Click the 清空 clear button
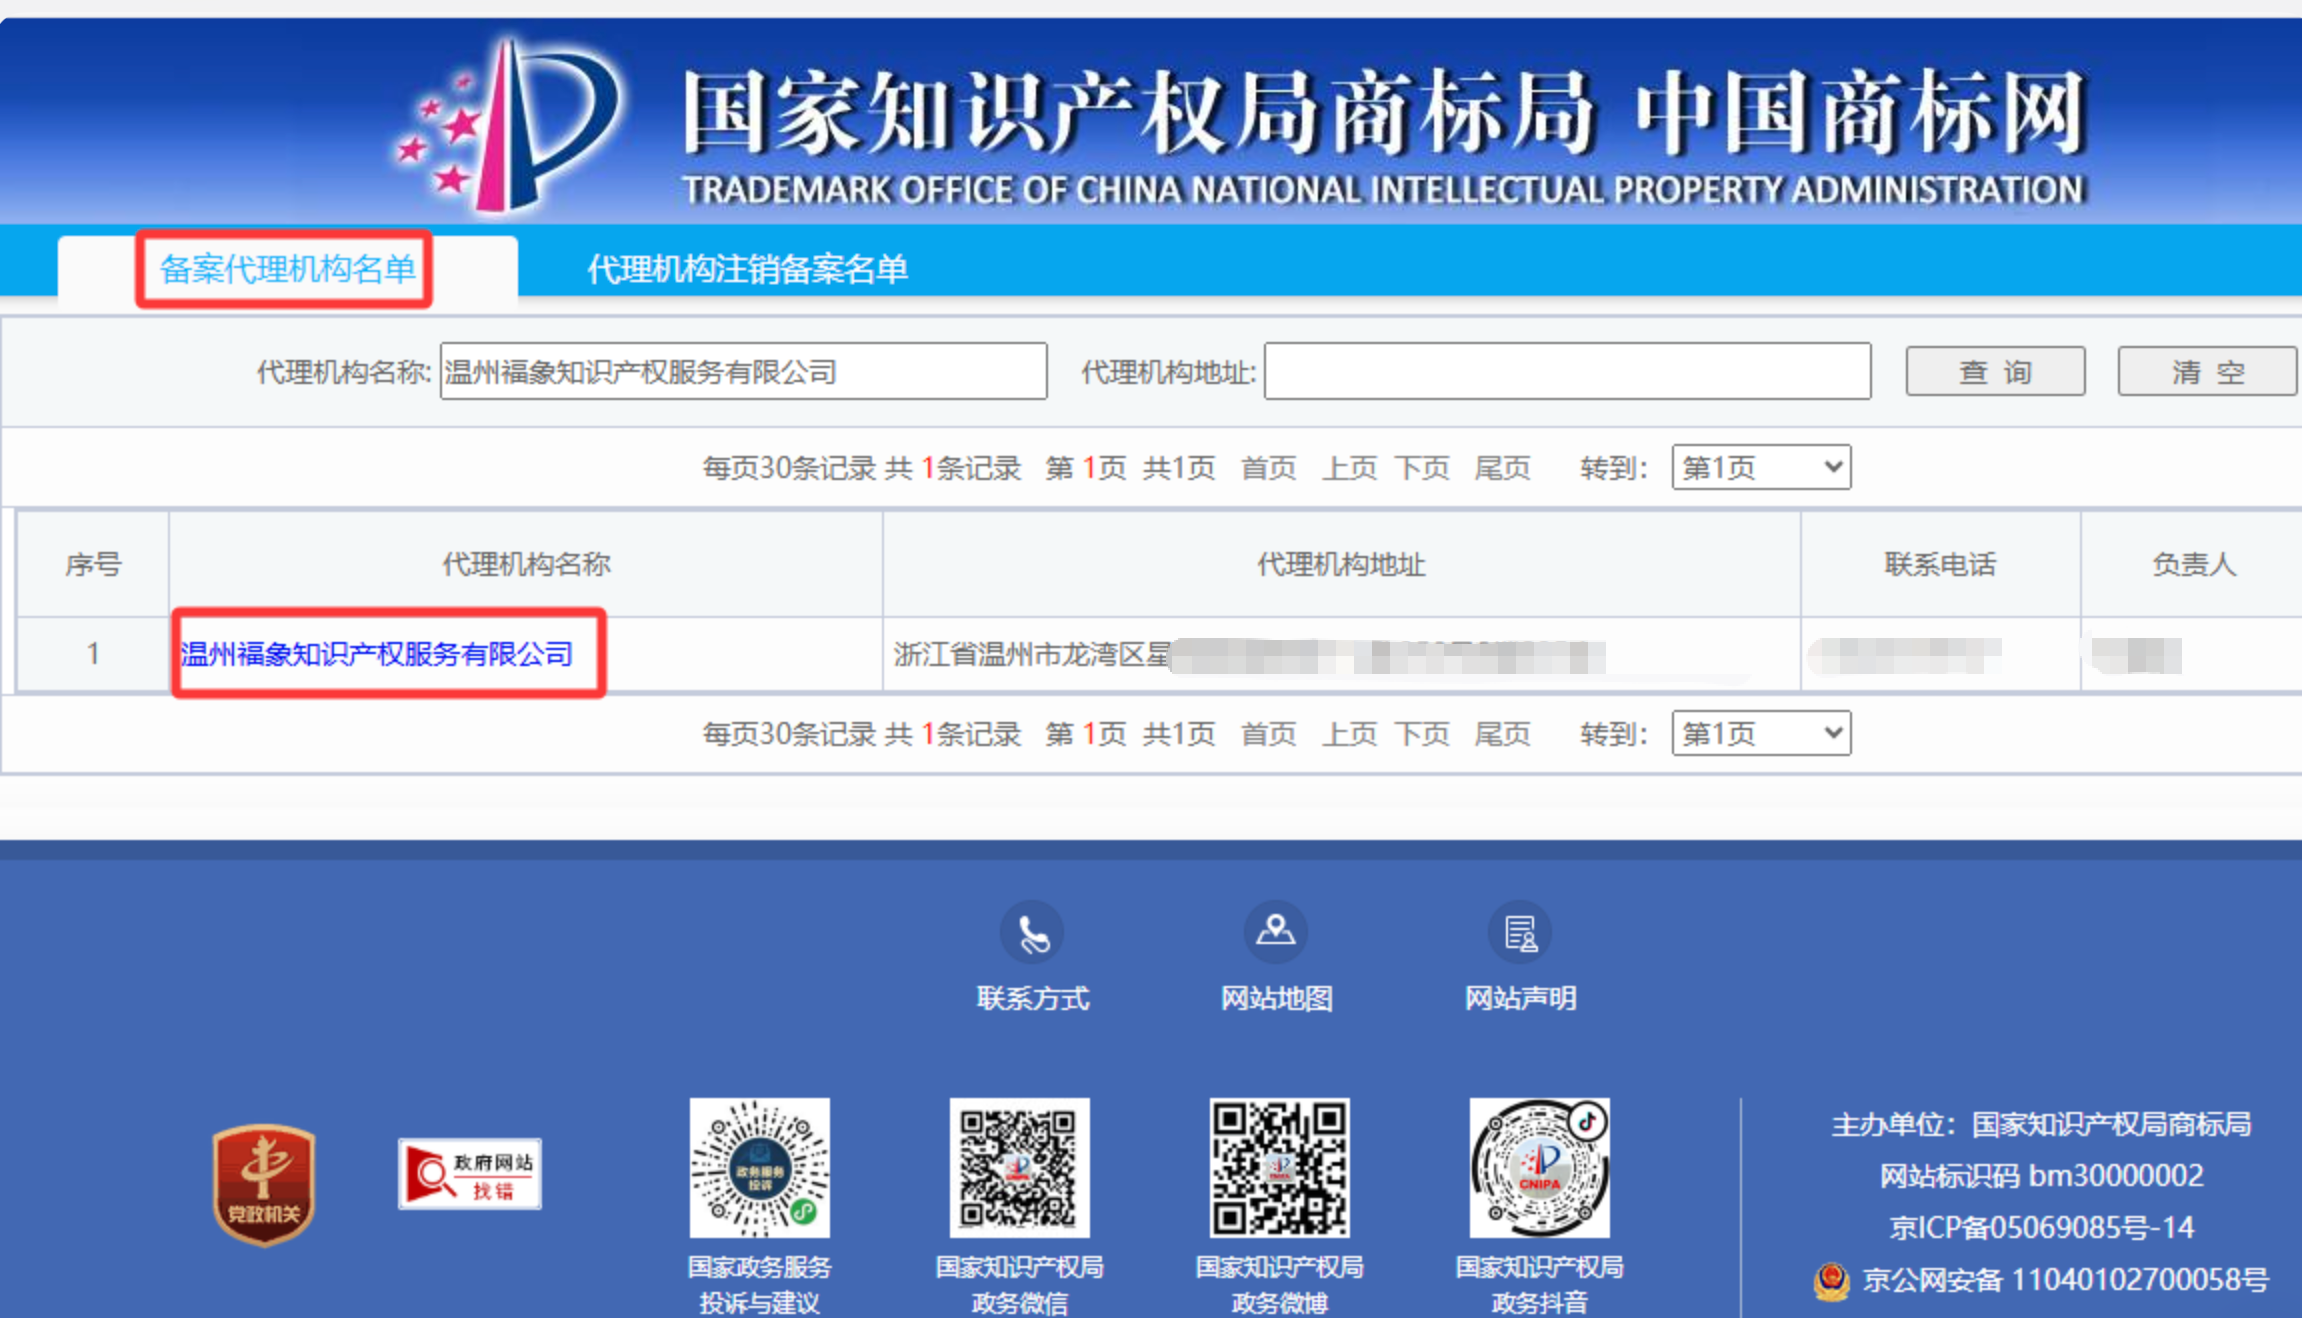The height and width of the screenshot is (1318, 2302). [2207, 372]
